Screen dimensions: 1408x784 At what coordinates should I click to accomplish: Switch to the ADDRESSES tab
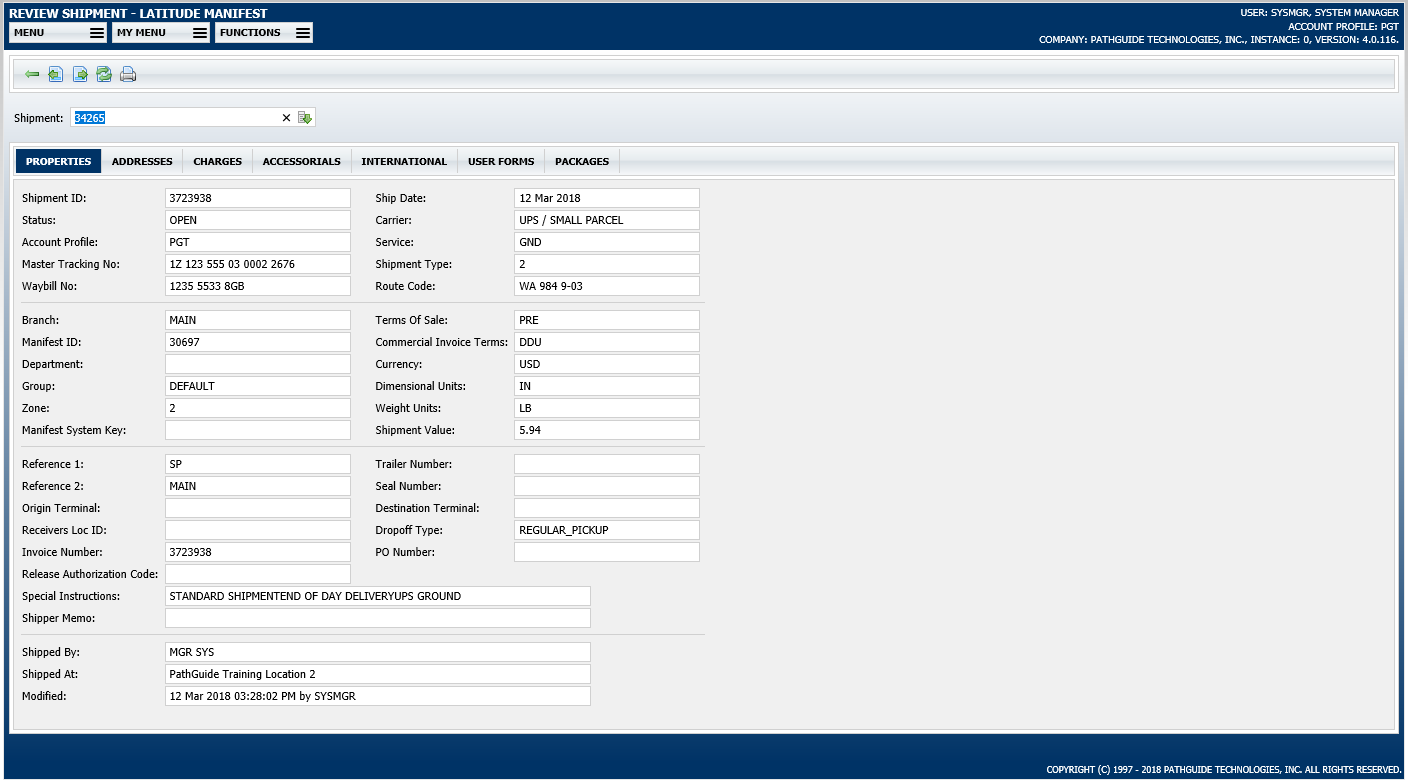tap(142, 161)
